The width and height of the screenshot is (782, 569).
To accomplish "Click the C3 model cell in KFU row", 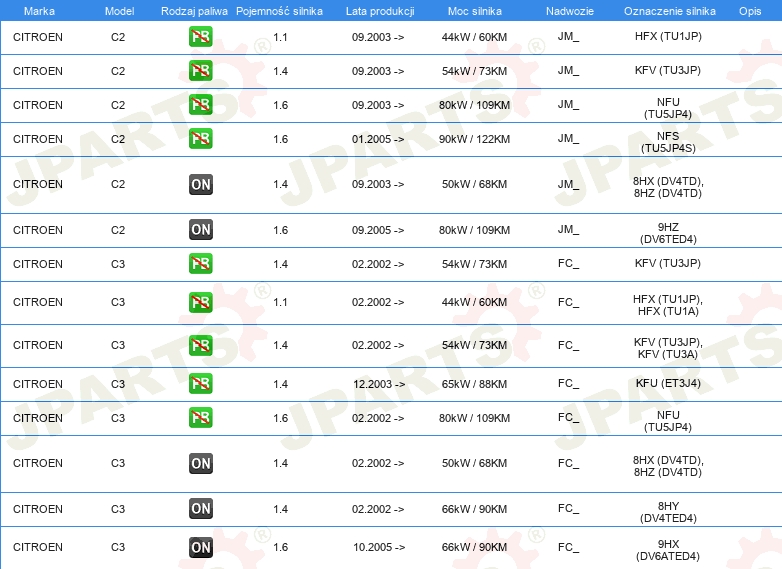I will (x=118, y=384).
